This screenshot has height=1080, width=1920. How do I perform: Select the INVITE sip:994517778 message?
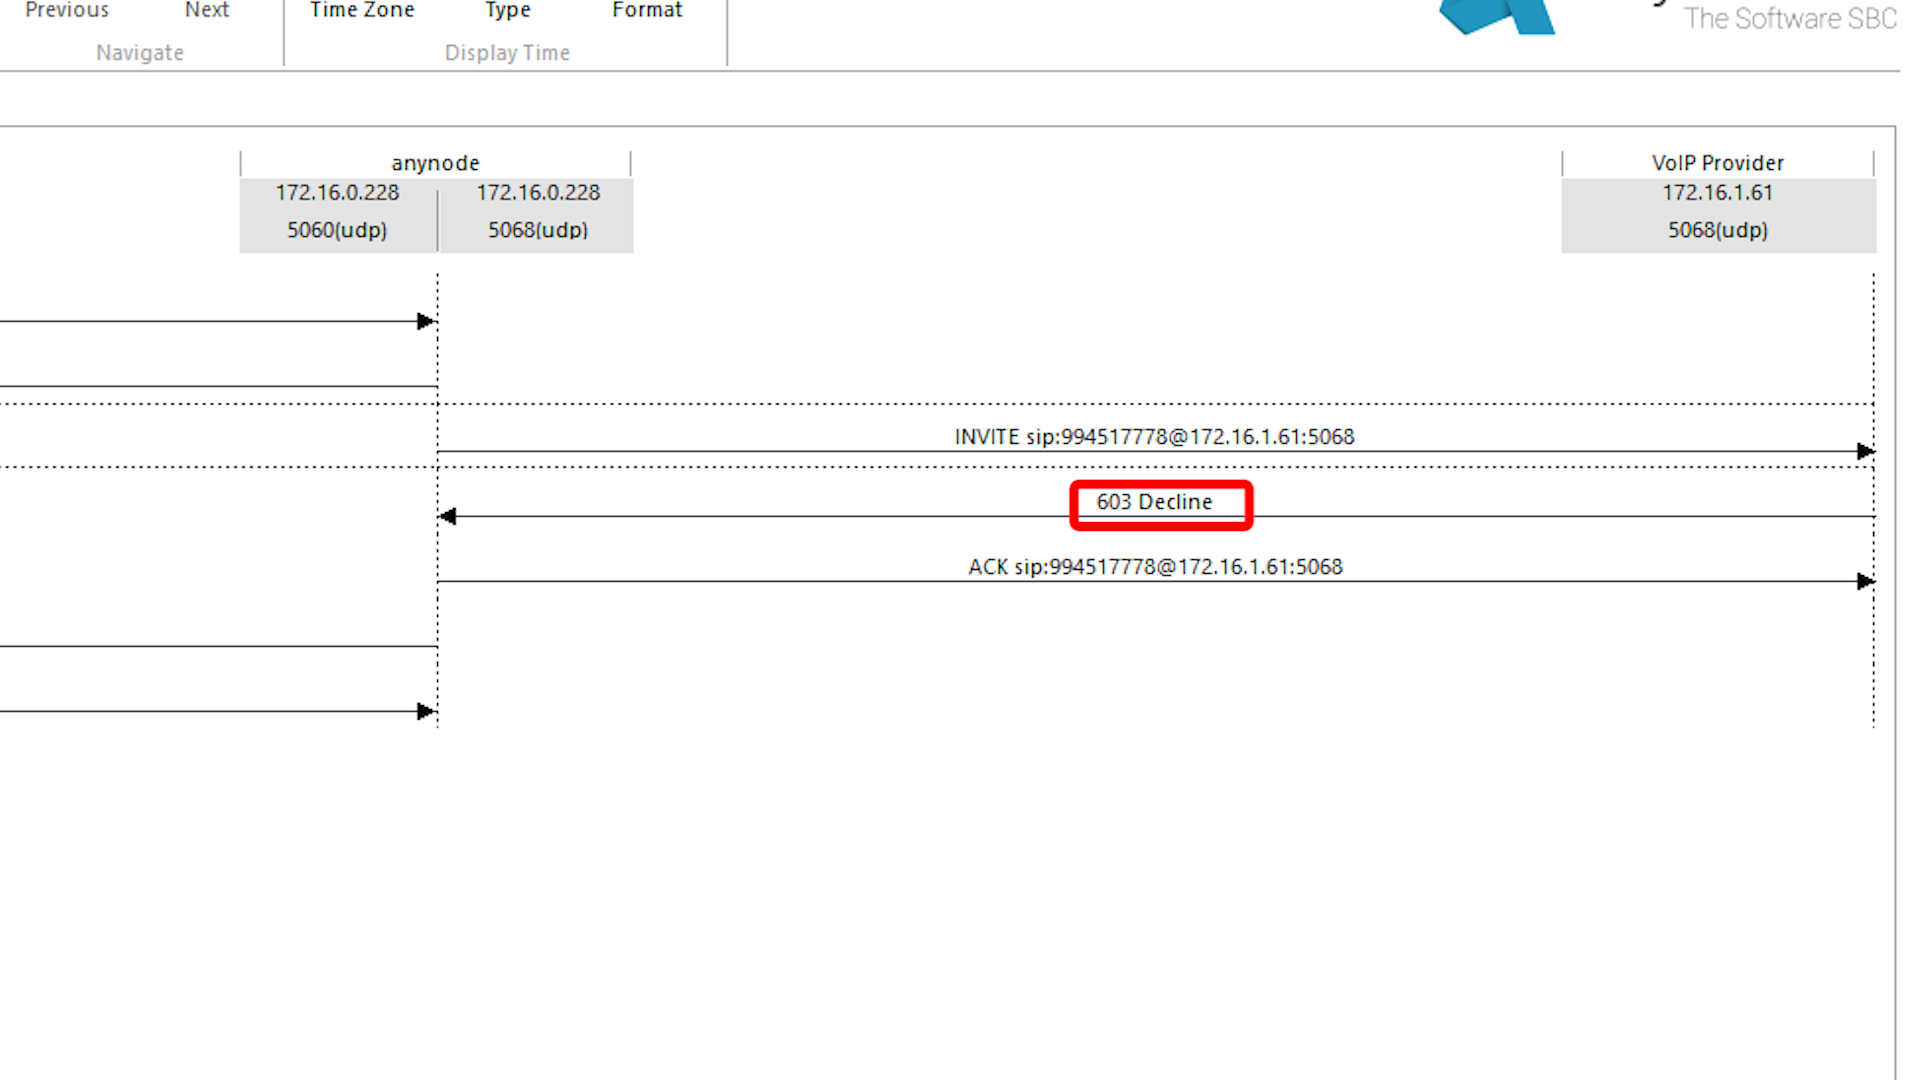coord(1154,437)
